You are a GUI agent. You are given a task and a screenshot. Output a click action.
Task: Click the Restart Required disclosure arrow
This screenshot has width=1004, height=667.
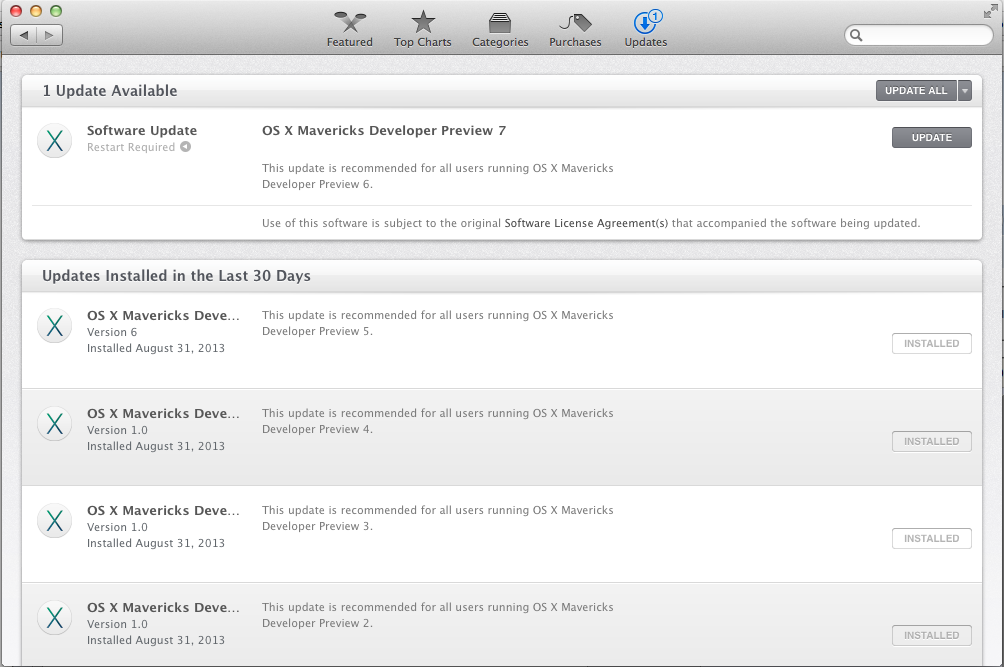(185, 147)
